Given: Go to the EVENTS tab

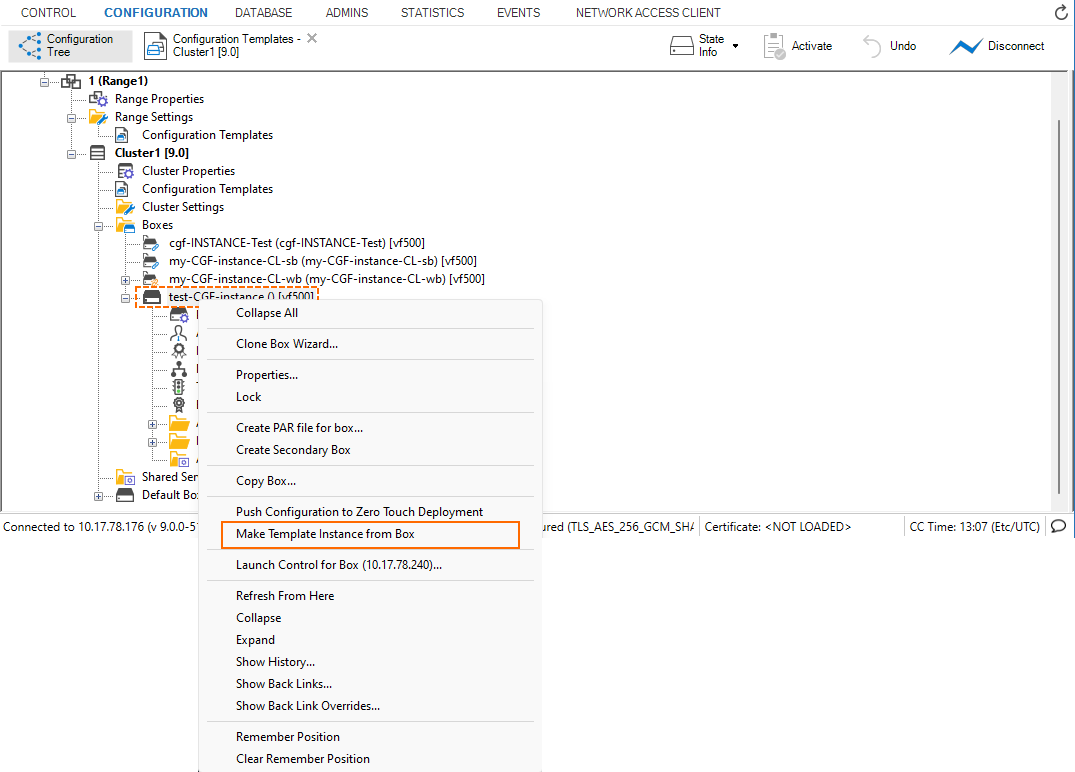Looking at the screenshot, I should click(518, 12).
